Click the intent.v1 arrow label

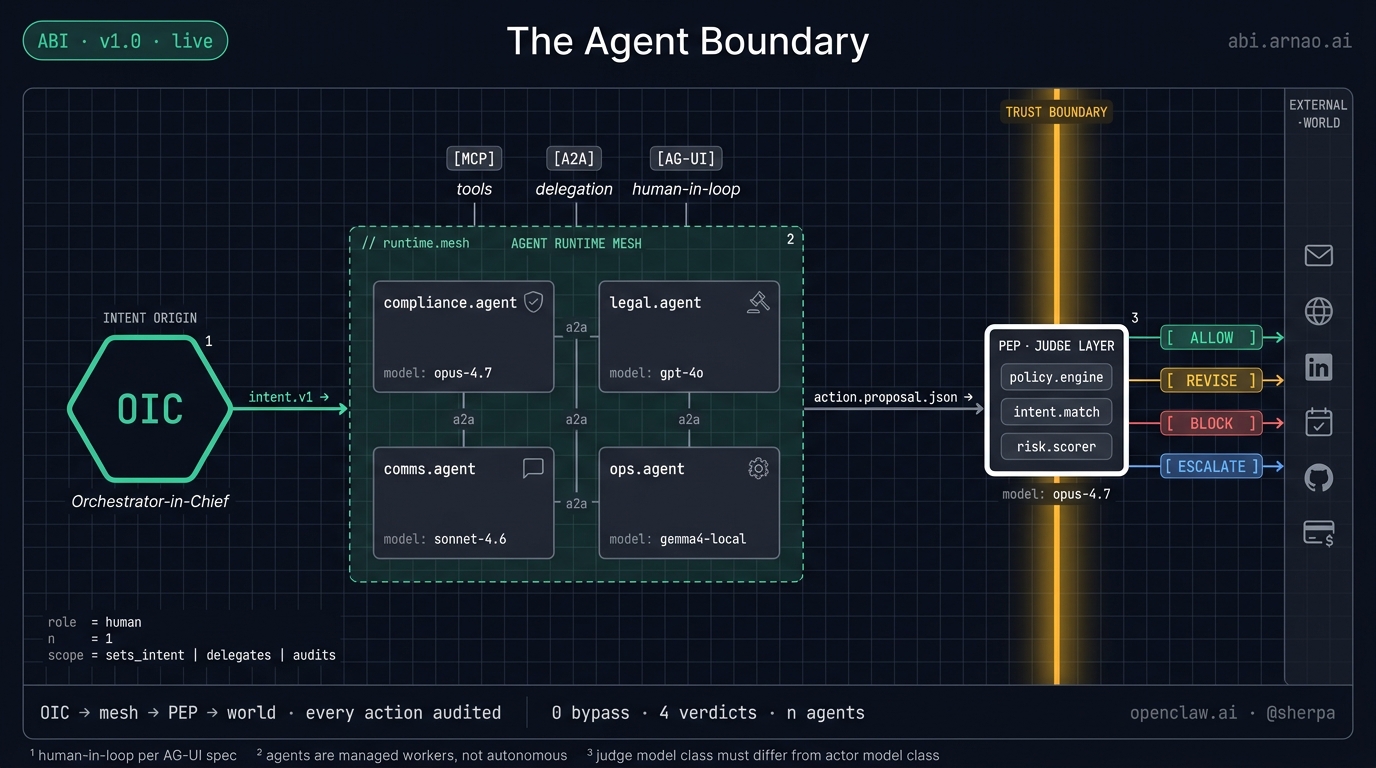pos(288,397)
